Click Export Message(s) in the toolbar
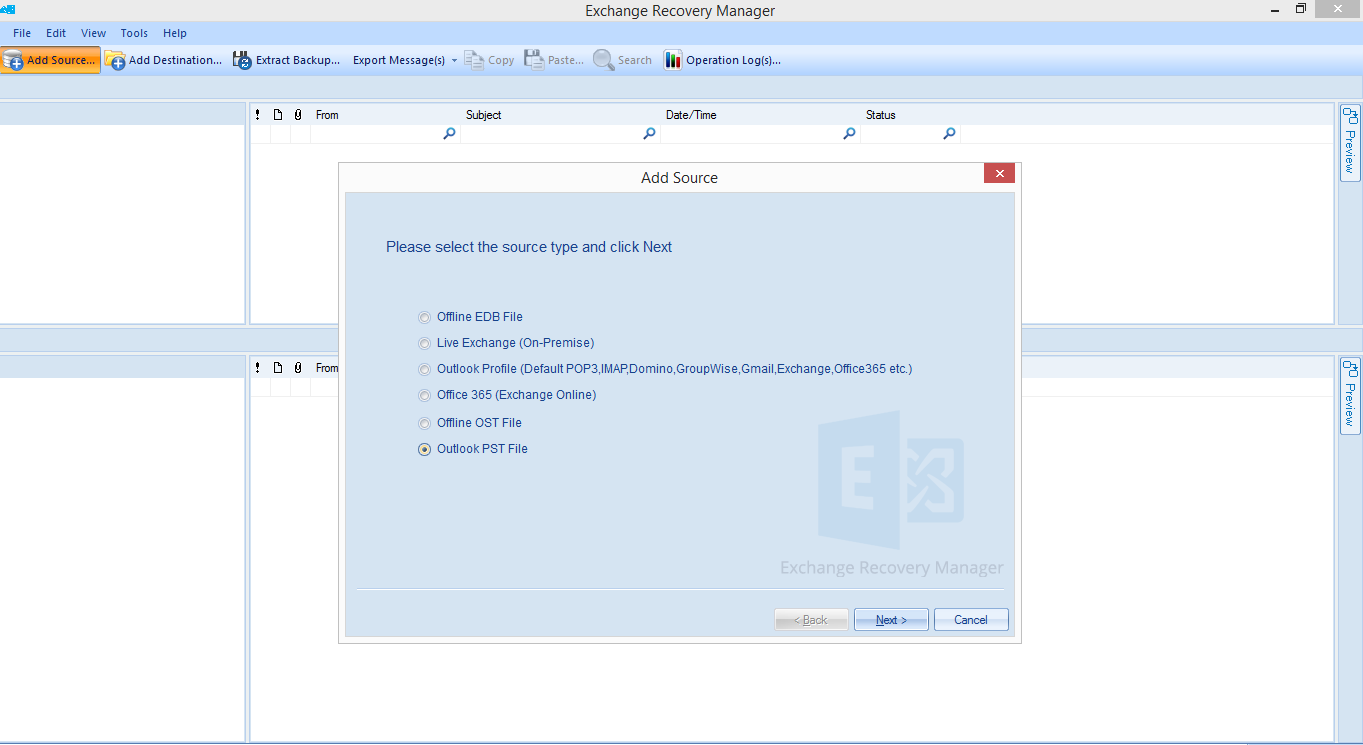1363x745 pixels. click(399, 60)
